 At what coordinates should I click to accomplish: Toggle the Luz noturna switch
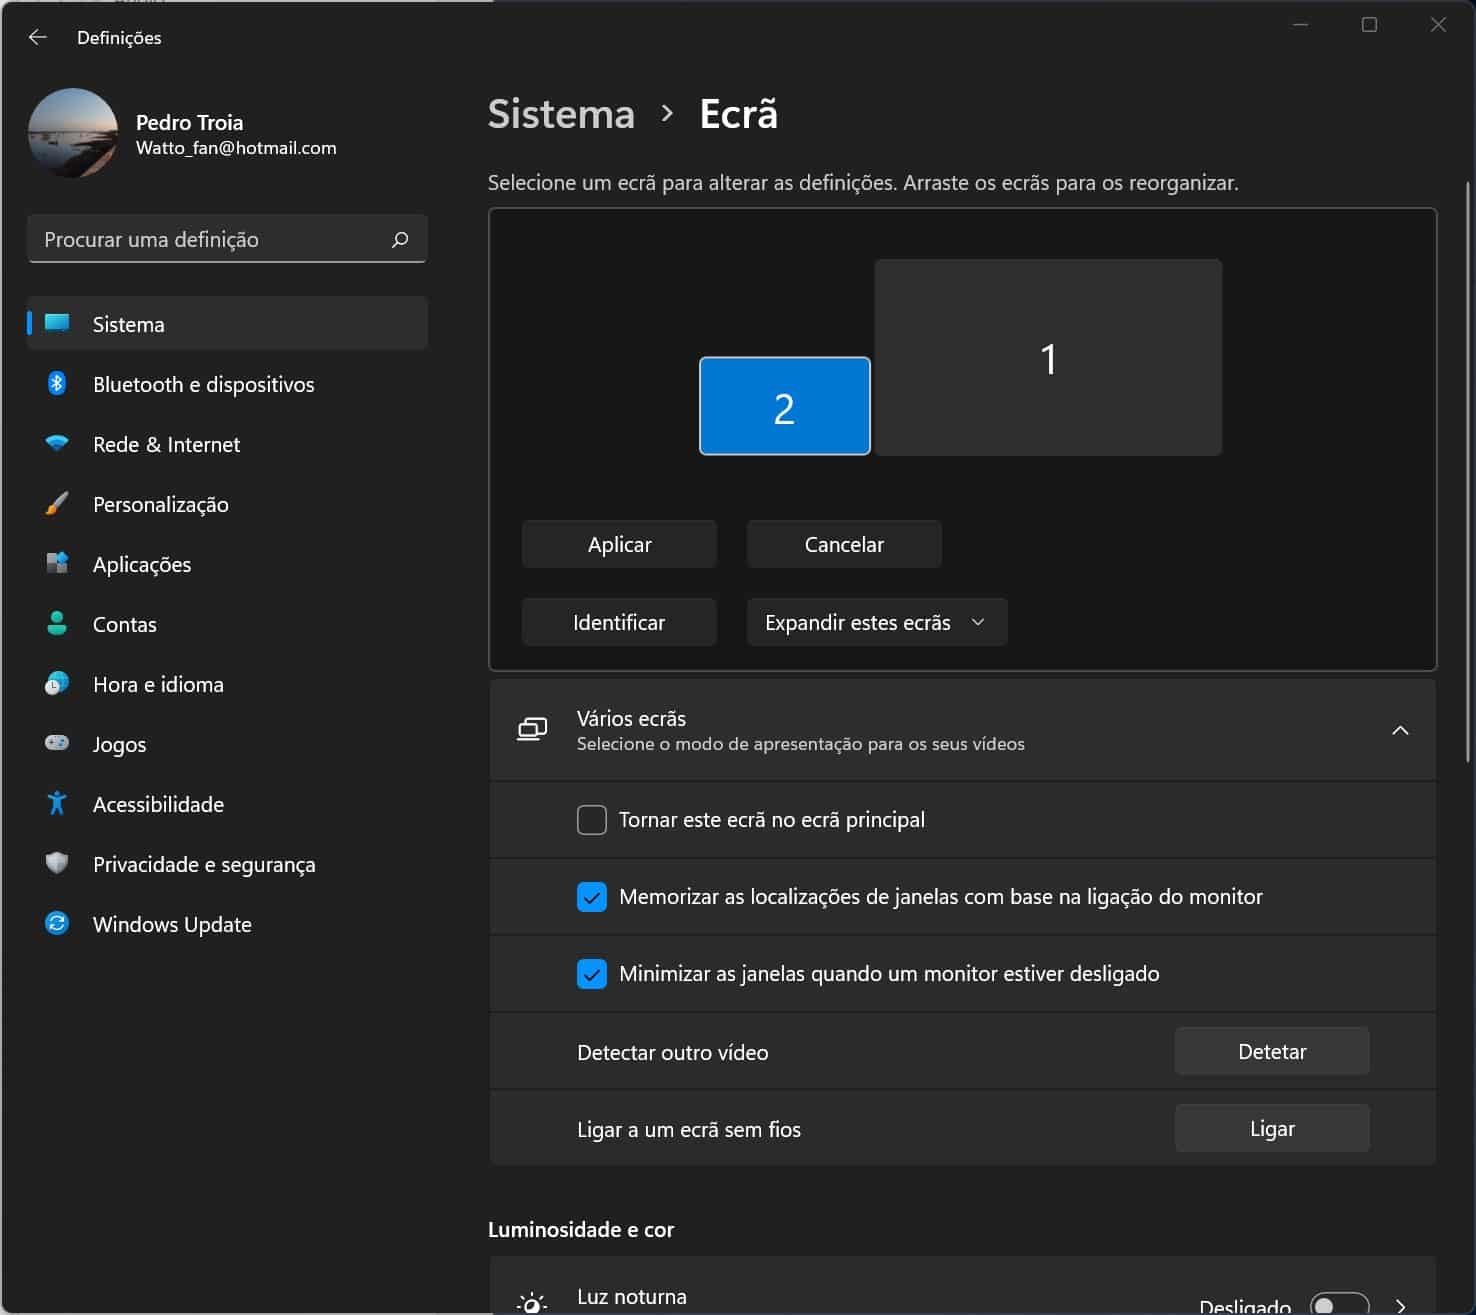(1340, 1303)
